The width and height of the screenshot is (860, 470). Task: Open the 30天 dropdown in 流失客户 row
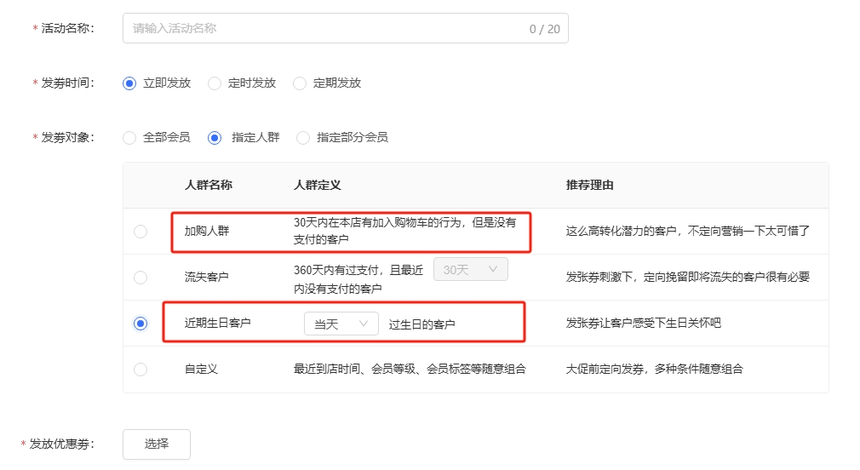point(471,269)
